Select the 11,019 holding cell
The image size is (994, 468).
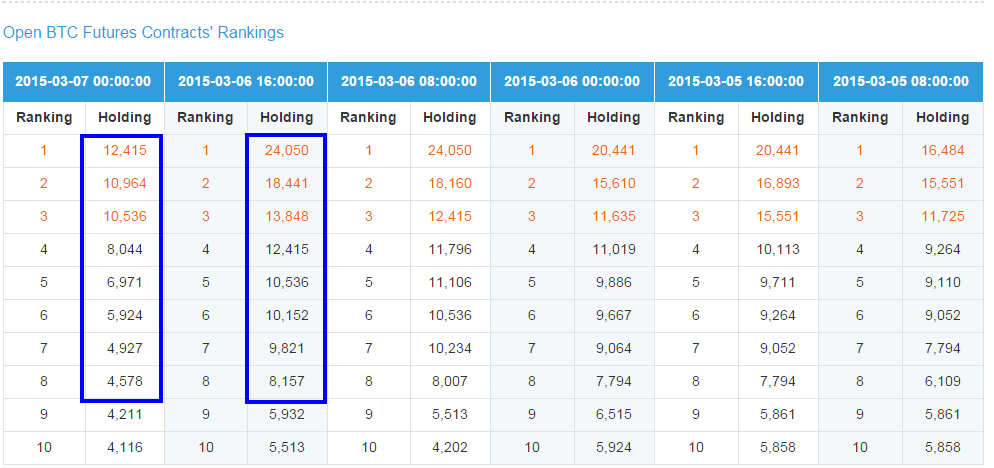tap(614, 249)
